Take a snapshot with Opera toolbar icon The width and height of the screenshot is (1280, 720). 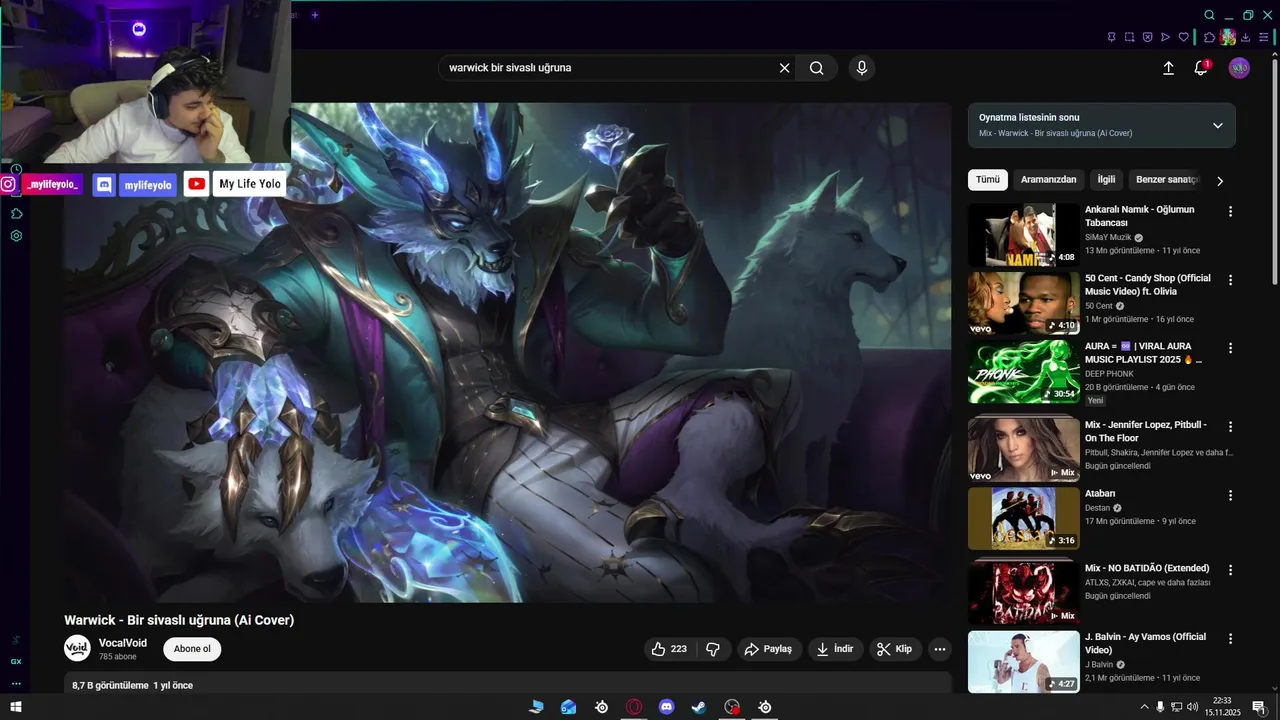(1130, 37)
